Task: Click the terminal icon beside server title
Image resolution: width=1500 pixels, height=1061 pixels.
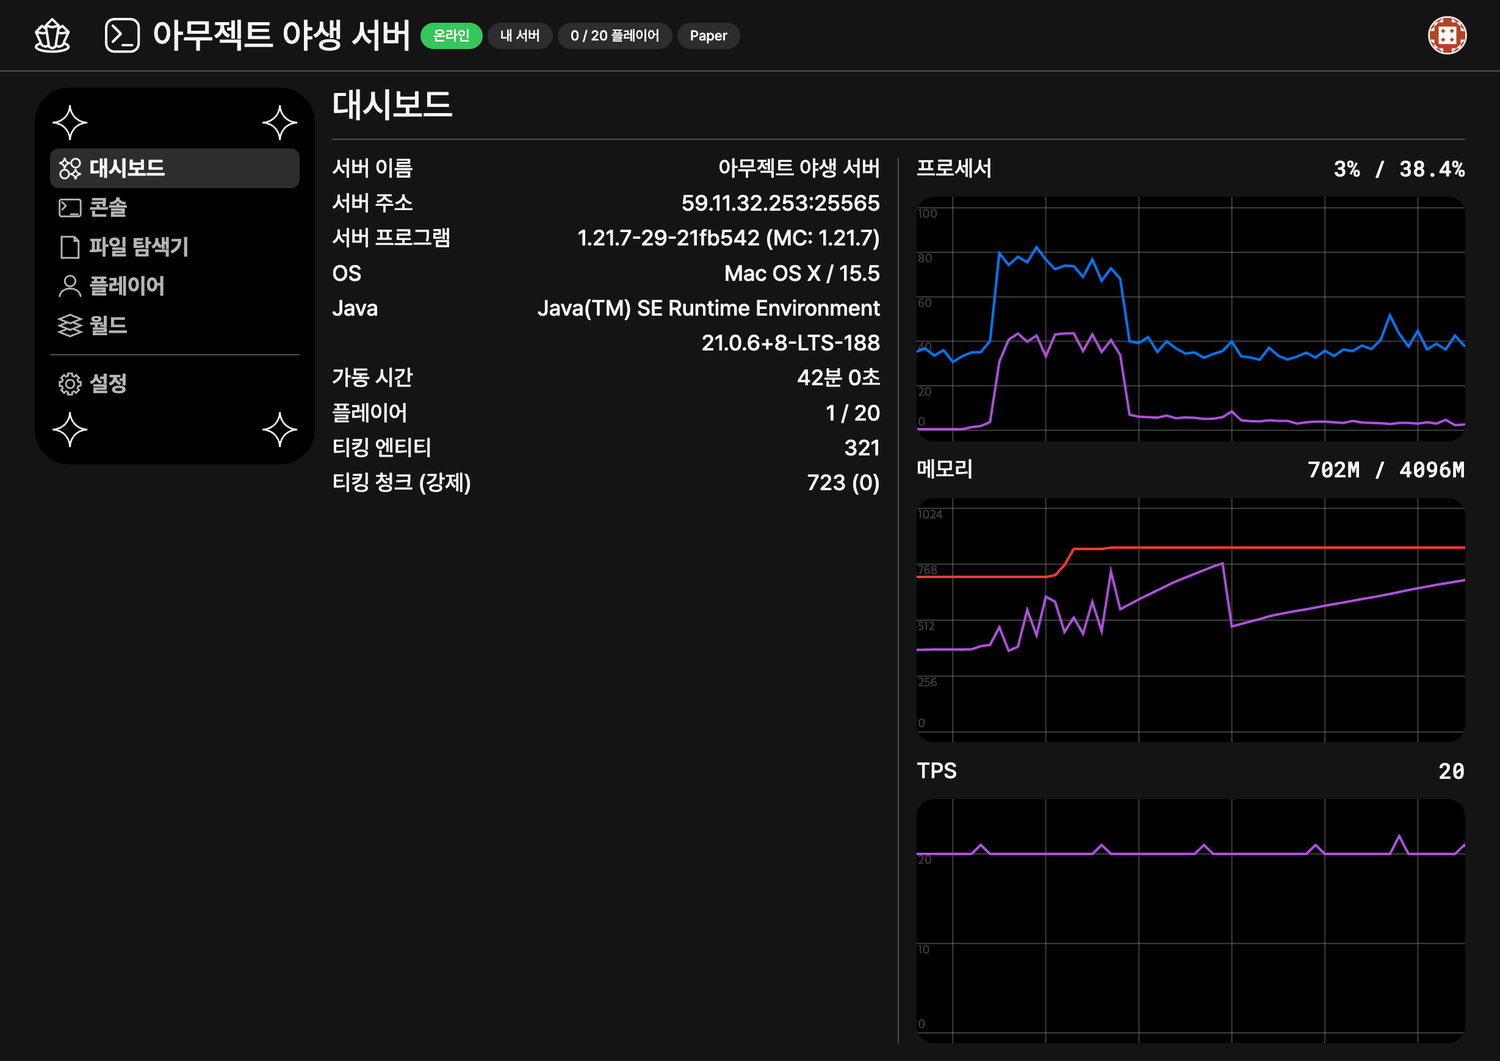Action: (122, 36)
